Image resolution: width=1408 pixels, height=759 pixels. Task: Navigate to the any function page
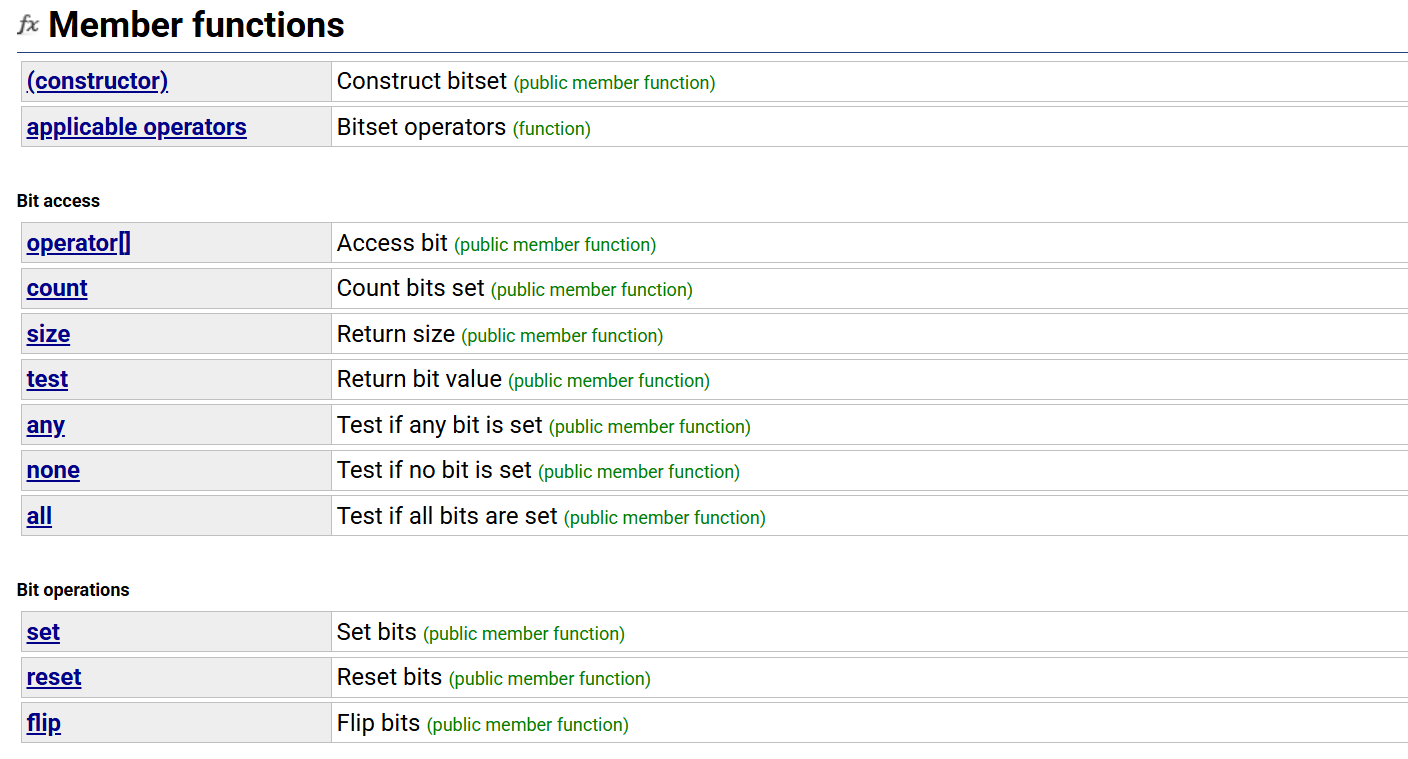tap(46, 426)
